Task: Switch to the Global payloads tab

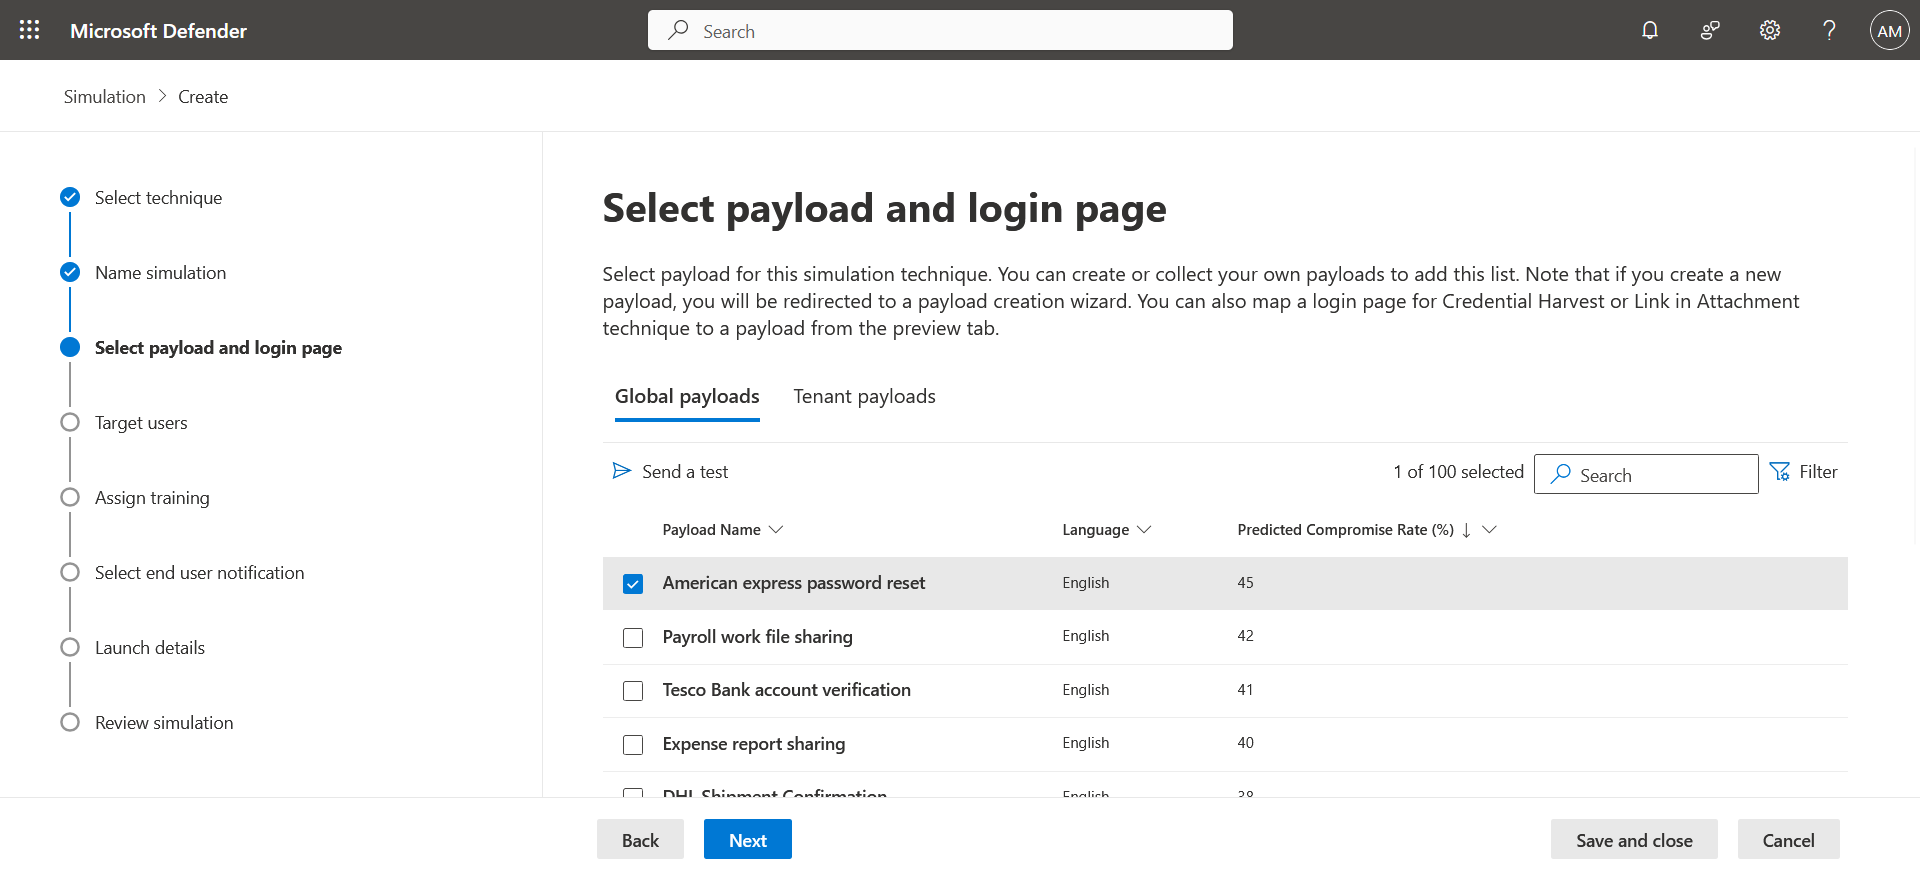Action: pos(687,397)
